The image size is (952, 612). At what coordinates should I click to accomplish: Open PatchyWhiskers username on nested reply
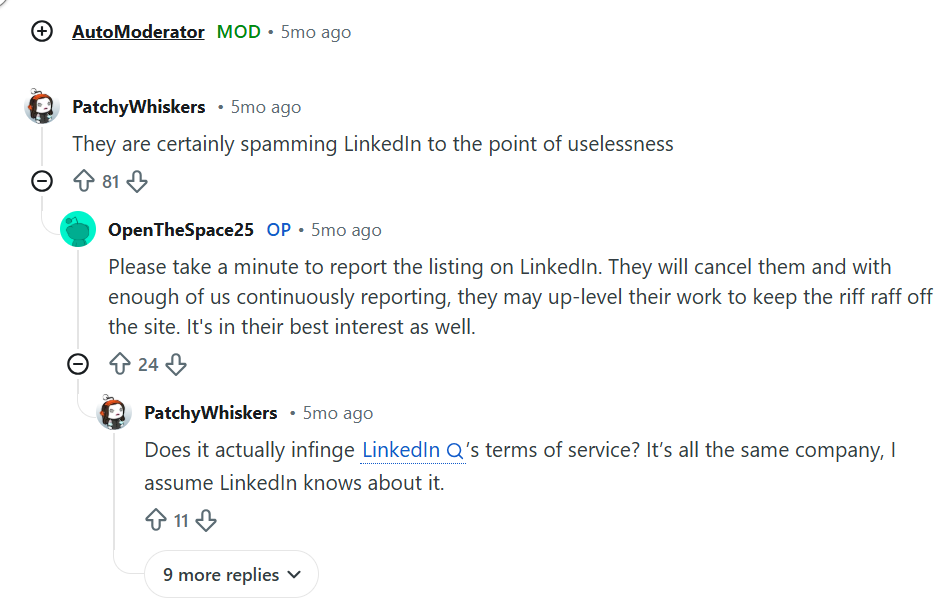pyautogui.click(x=211, y=413)
